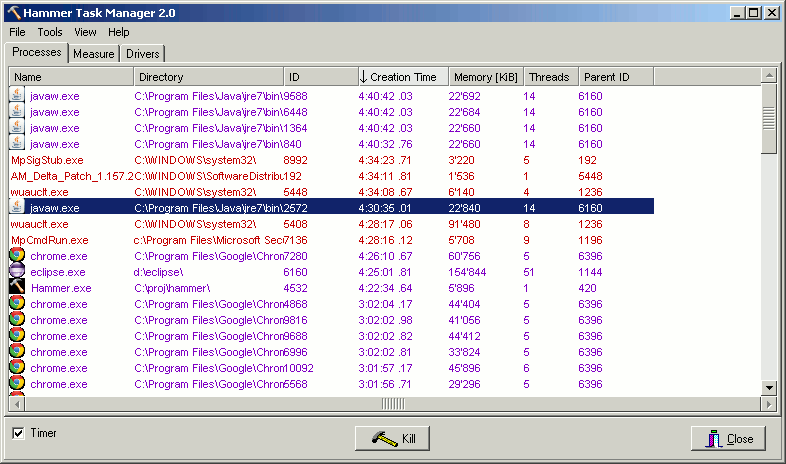Screen dimensions: 786x464
Task: Click the Java icon of process 840
Action: pyautogui.click(x=17, y=143)
